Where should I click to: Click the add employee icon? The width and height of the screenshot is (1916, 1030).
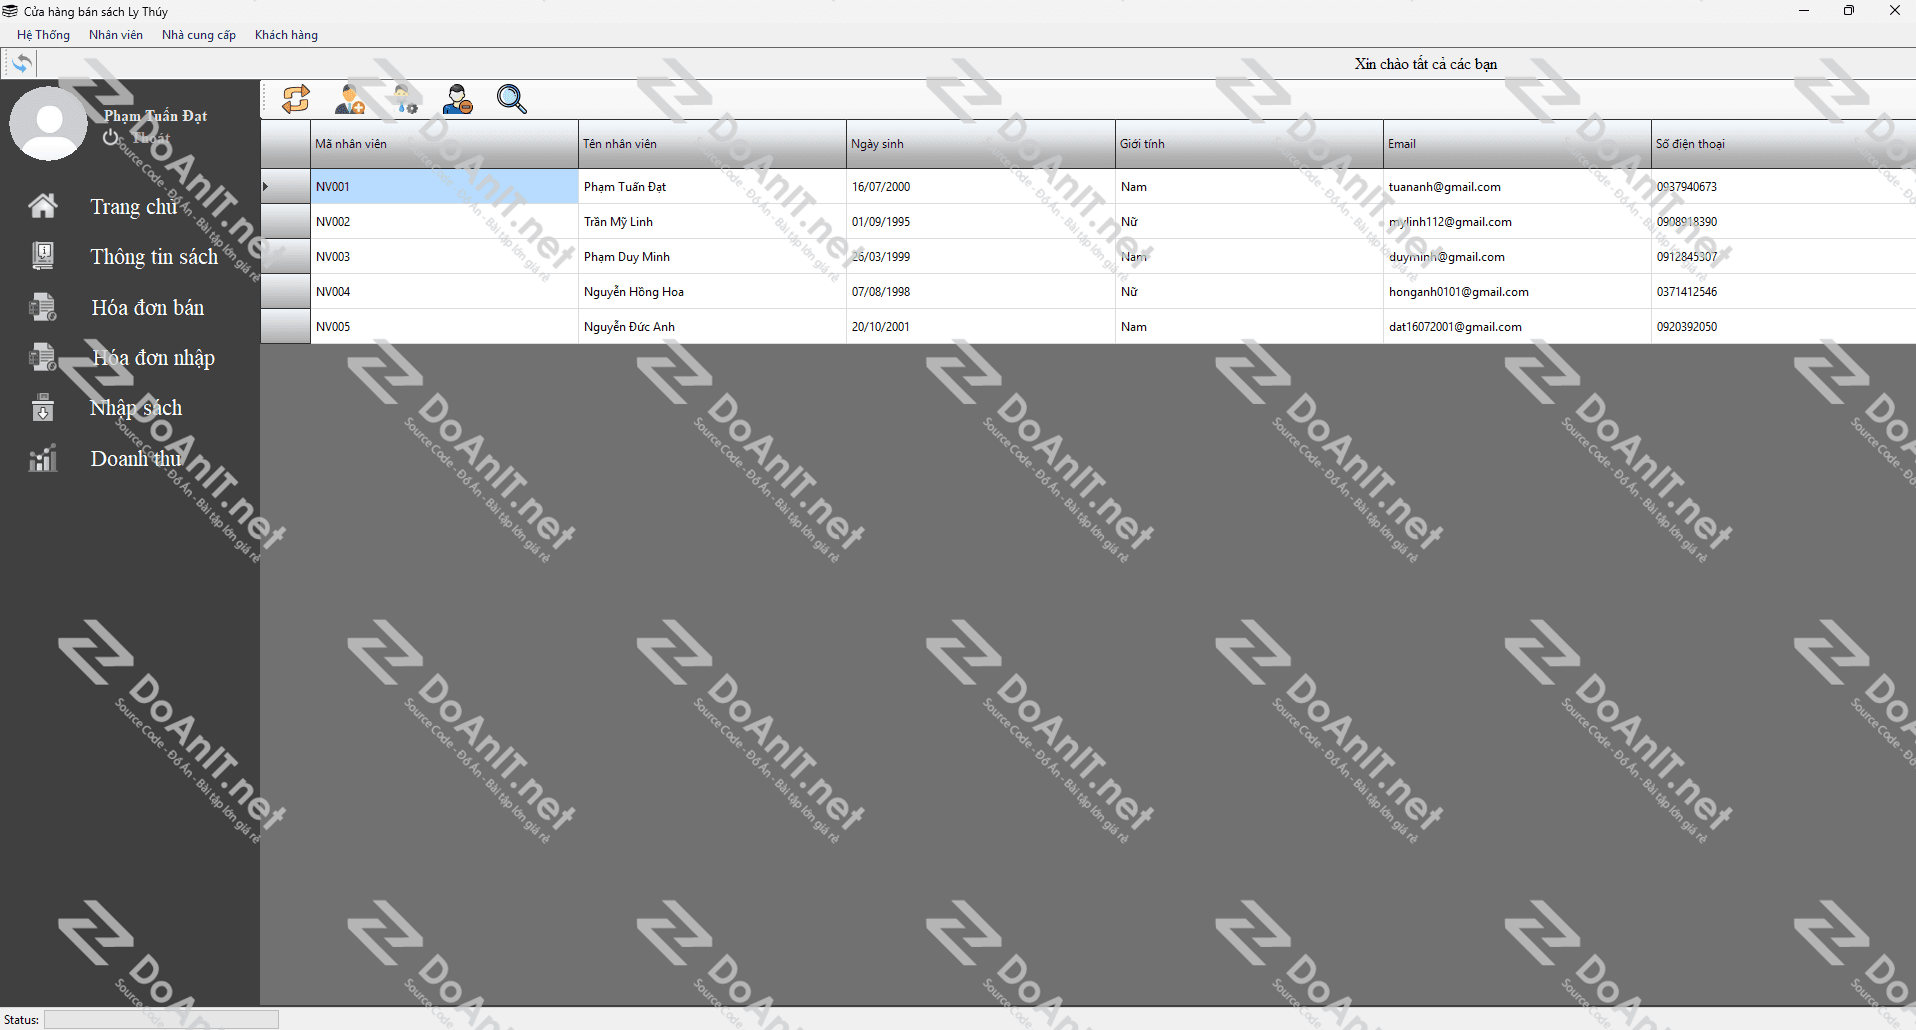(x=350, y=99)
